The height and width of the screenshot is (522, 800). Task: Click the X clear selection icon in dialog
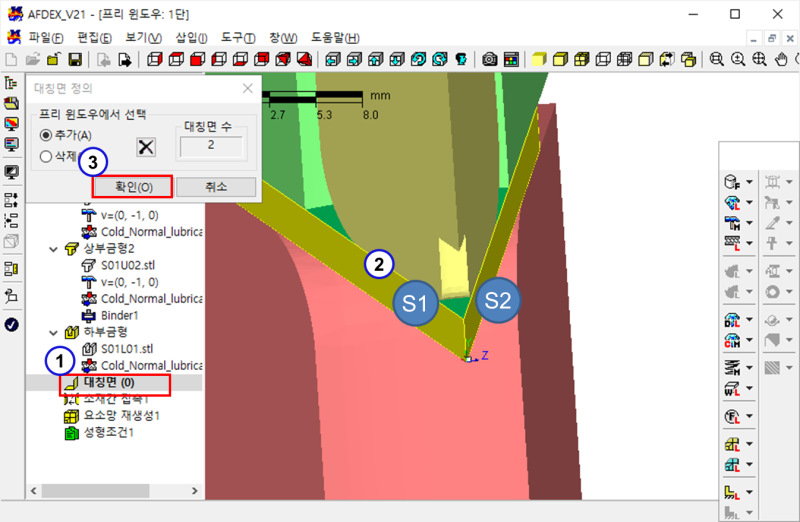click(x=146, y=146)
